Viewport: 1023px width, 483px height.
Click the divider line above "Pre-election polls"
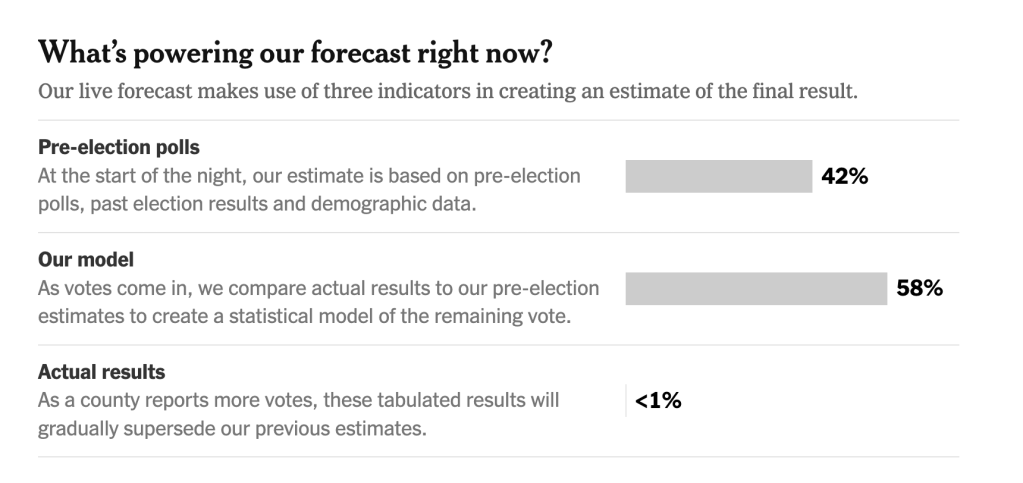[x=498, y=120]
